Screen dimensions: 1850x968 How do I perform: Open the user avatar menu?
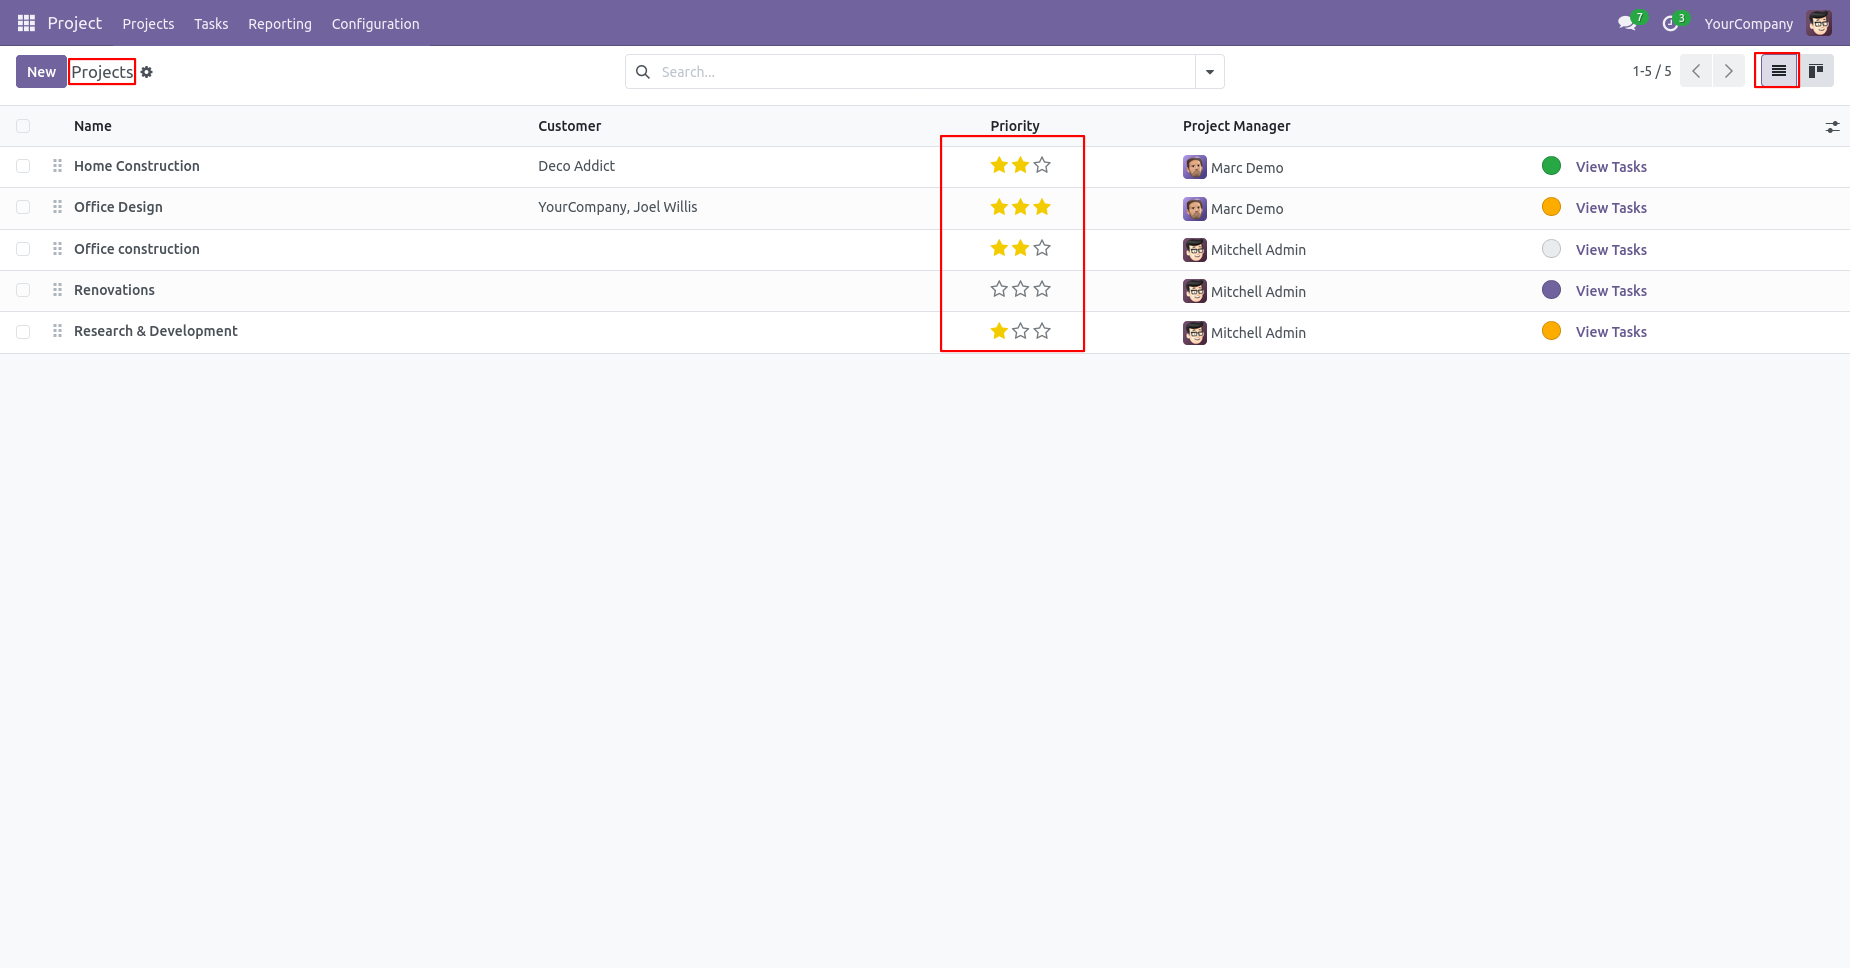click(x=1819, y=23)
